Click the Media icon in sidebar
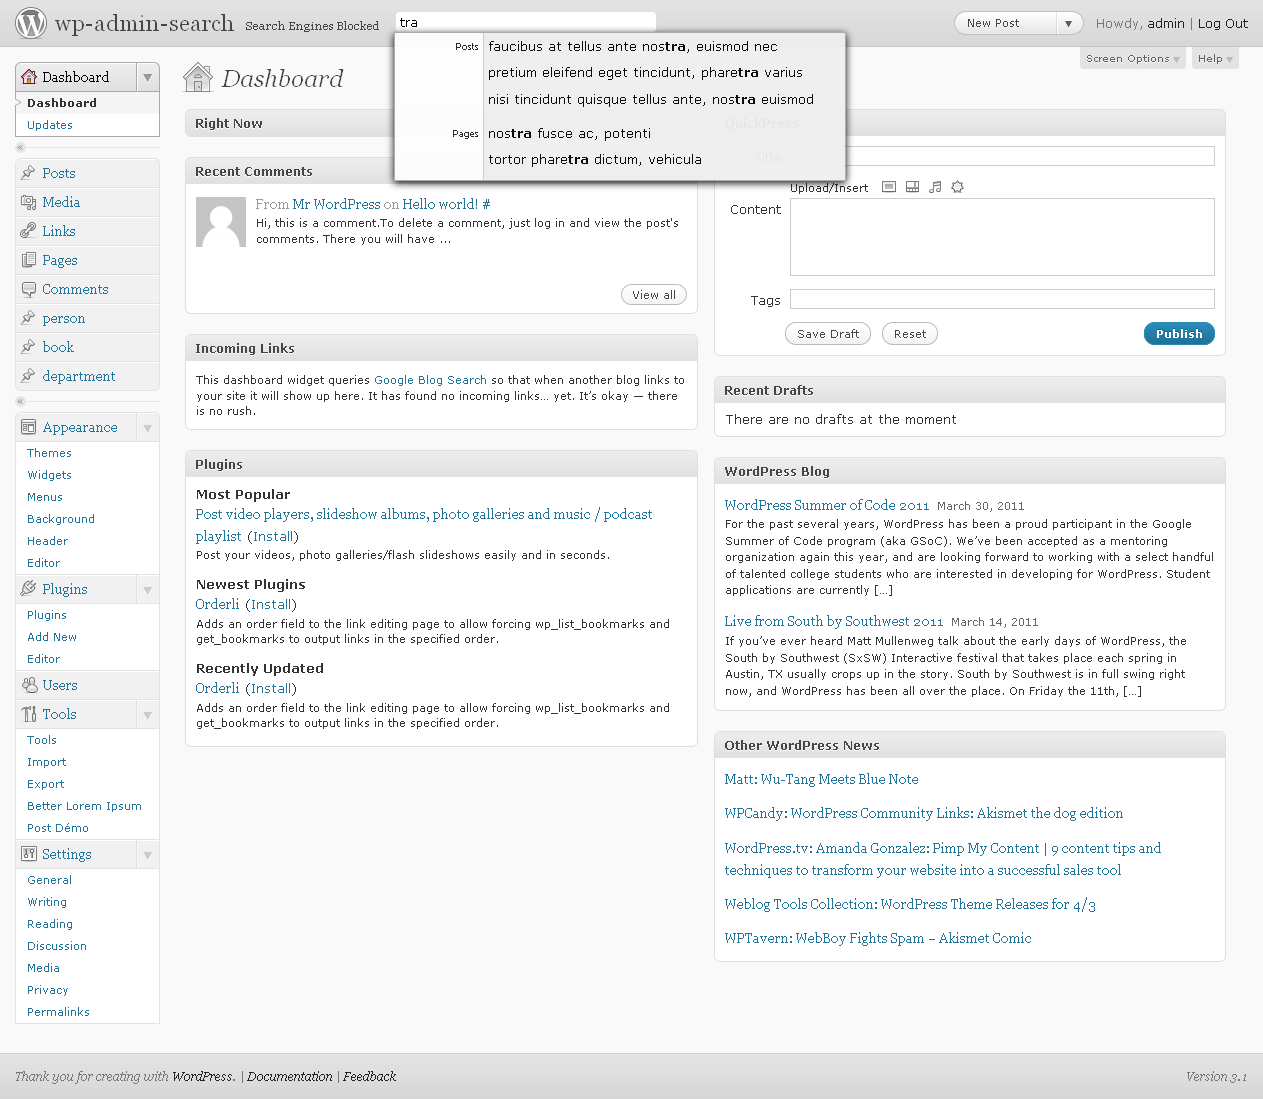This screenshot has width=1263, height=1099. tap(28, 202)
